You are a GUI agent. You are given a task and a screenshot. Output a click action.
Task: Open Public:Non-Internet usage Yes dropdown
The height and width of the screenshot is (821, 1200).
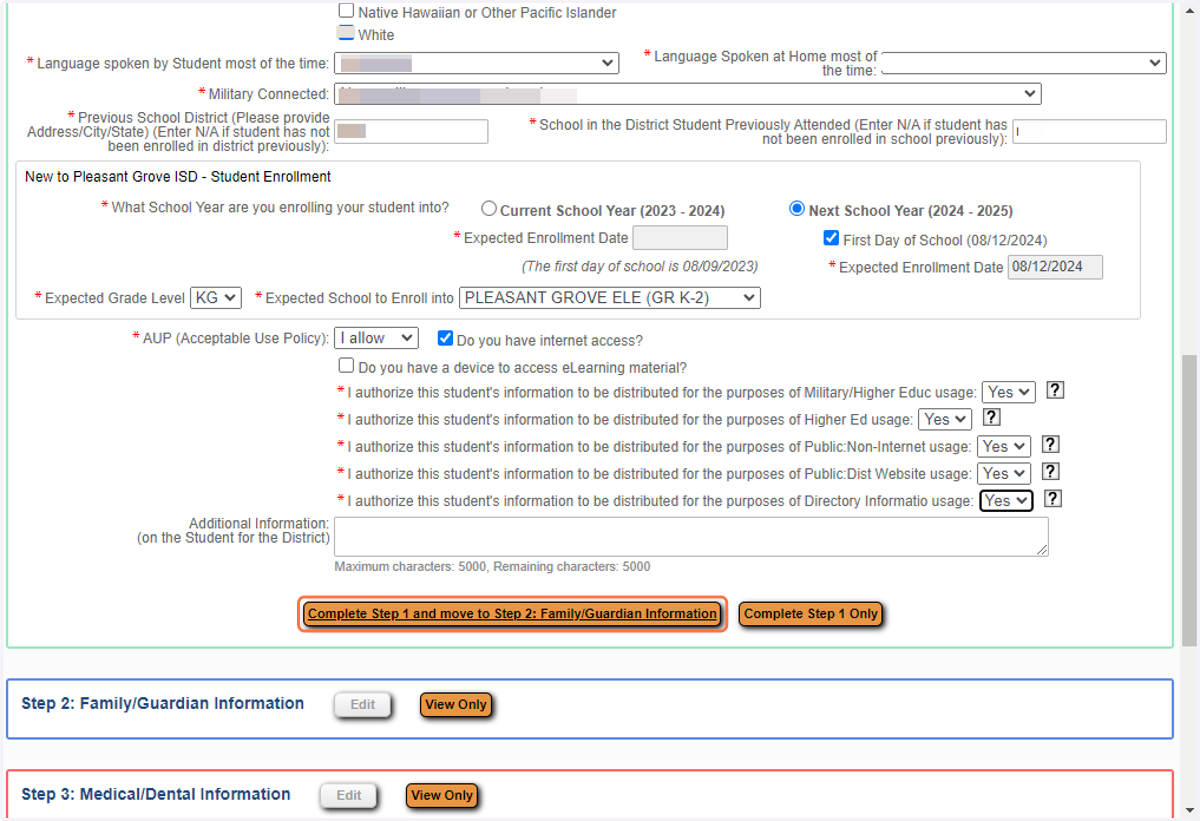[1005, 447]
